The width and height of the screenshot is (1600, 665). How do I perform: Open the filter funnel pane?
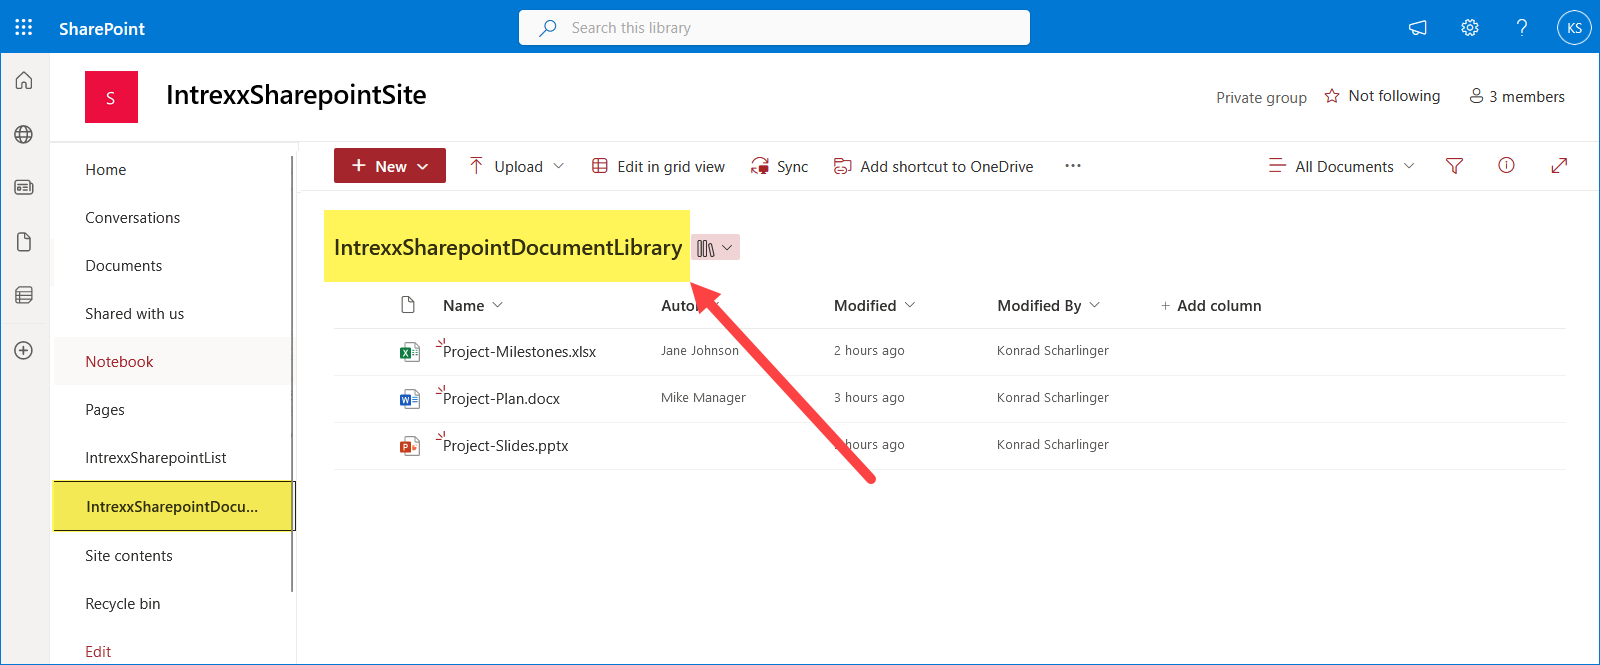coord(1455,166)
